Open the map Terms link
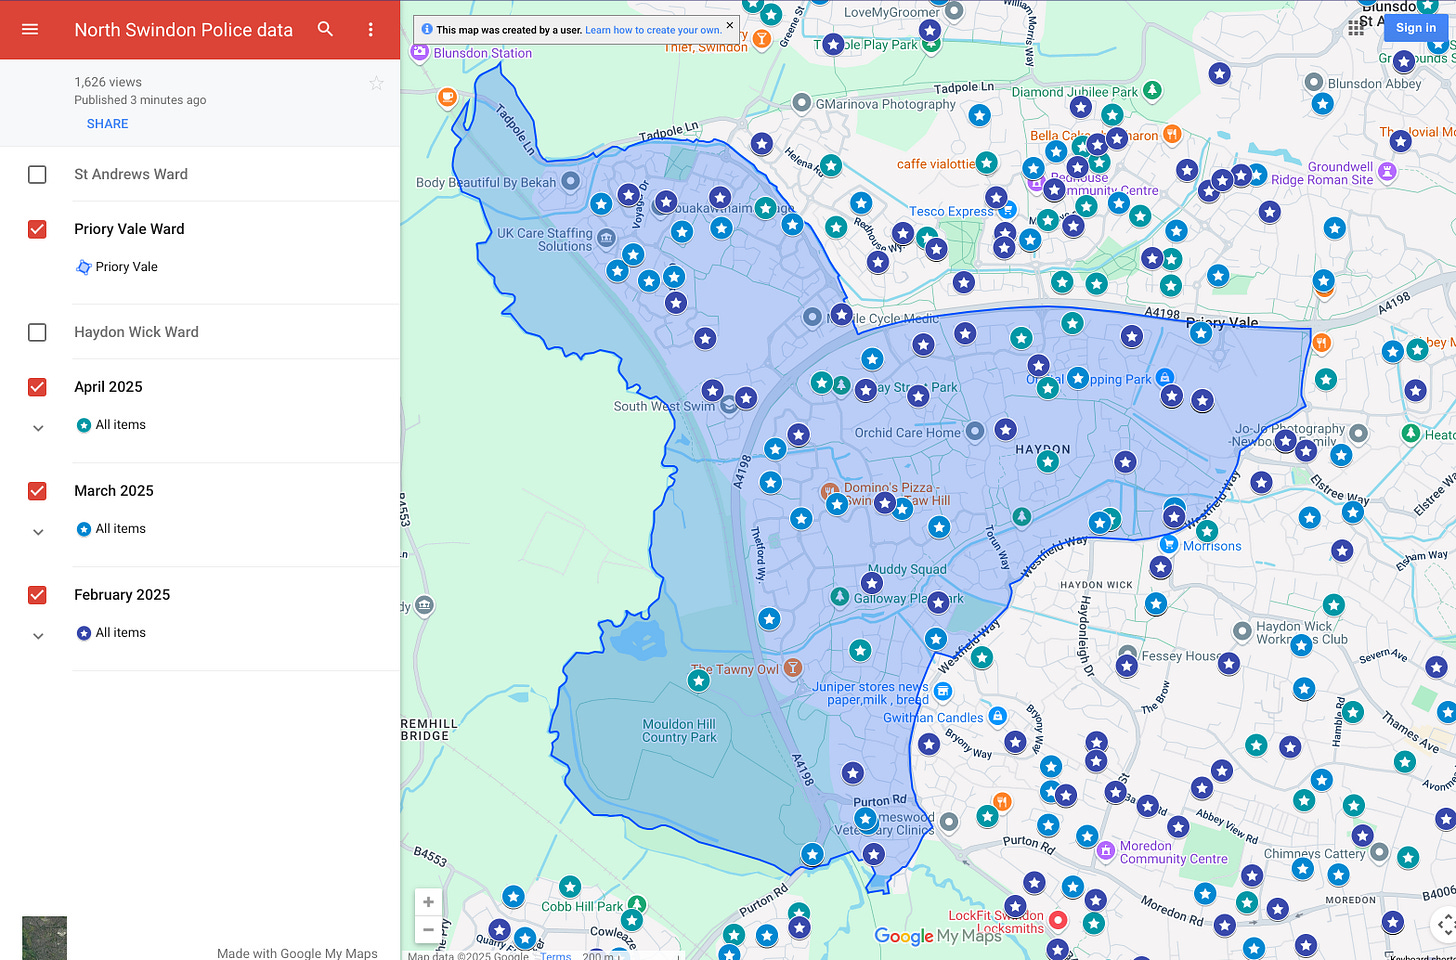Viewport: 1456px width, 960px height. (556, 956)
